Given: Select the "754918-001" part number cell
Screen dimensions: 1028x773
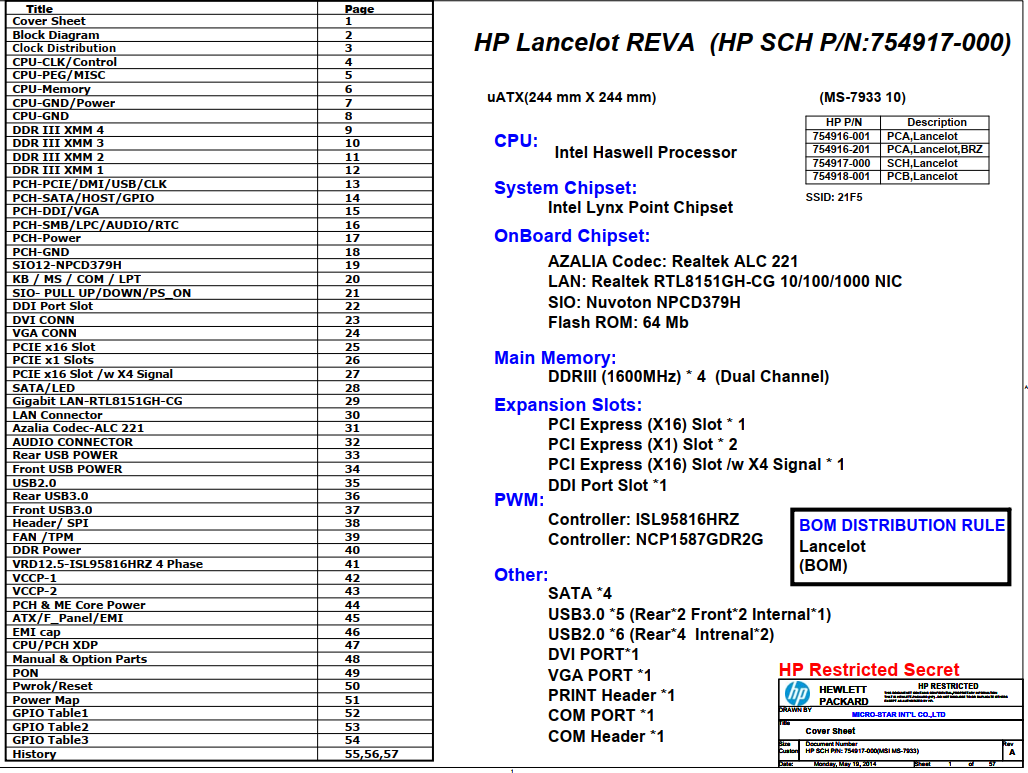Looking at the screenshot, I should click(841, 176).
